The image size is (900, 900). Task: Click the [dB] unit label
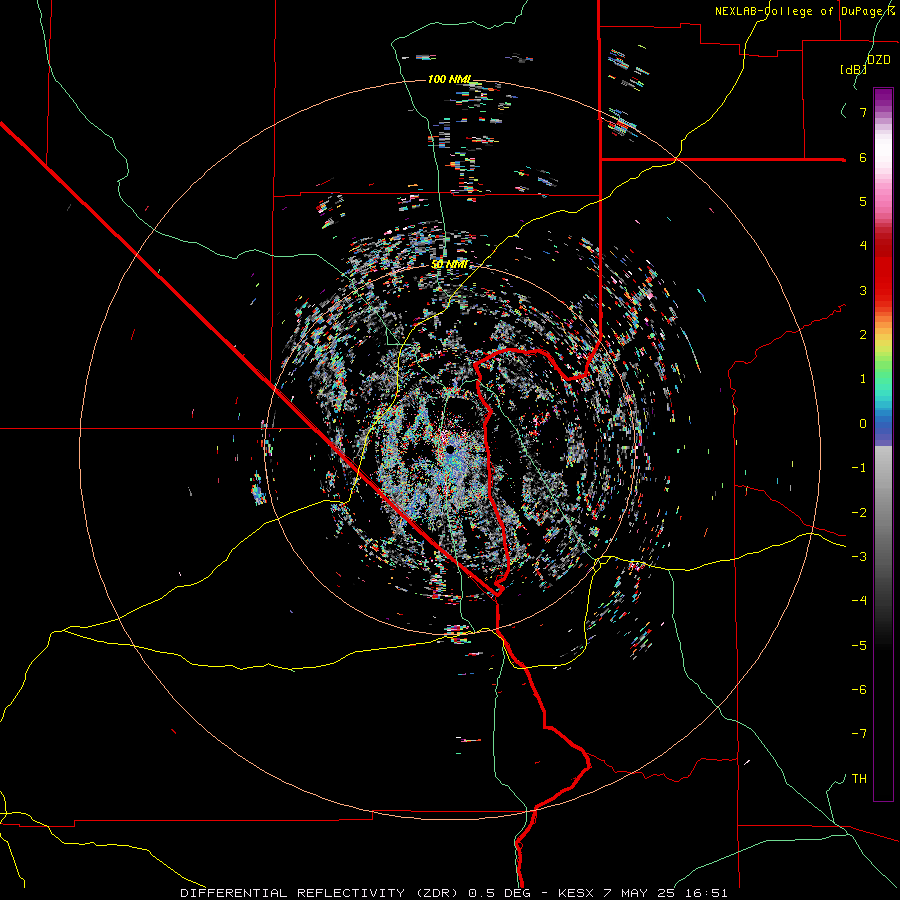click(853, 69)
